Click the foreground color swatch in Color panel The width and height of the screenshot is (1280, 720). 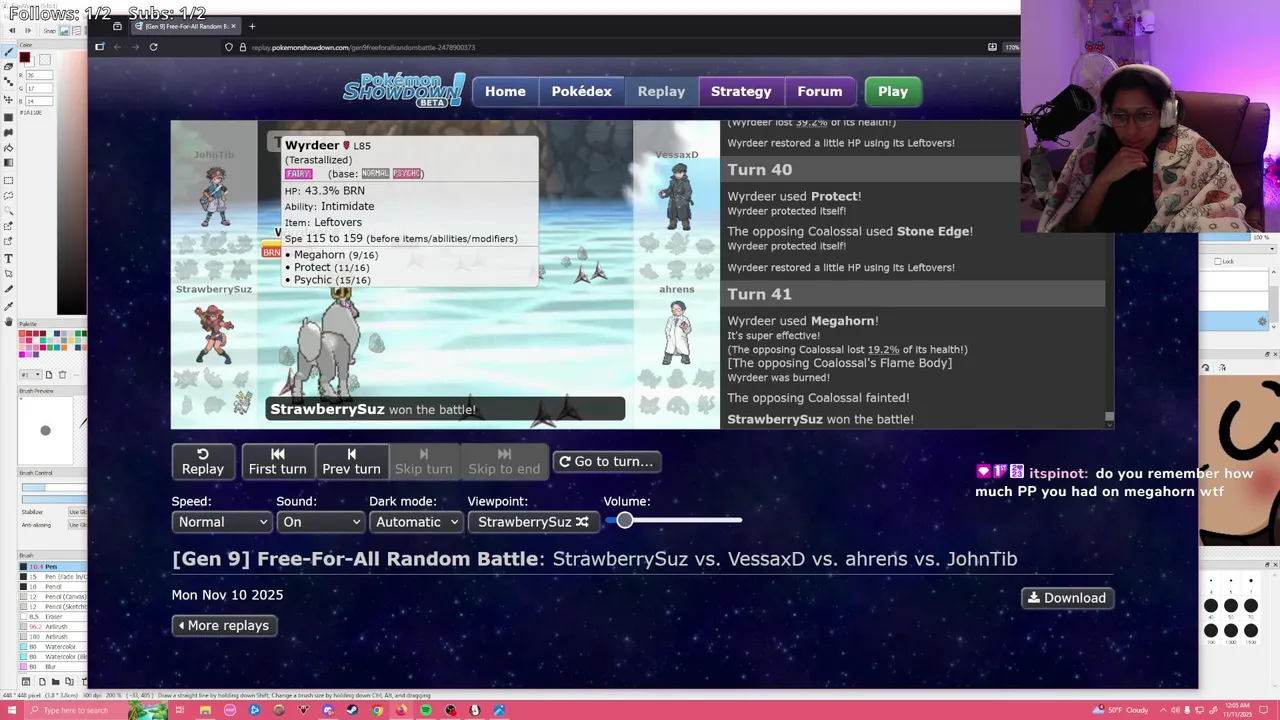tap(24, 57)
